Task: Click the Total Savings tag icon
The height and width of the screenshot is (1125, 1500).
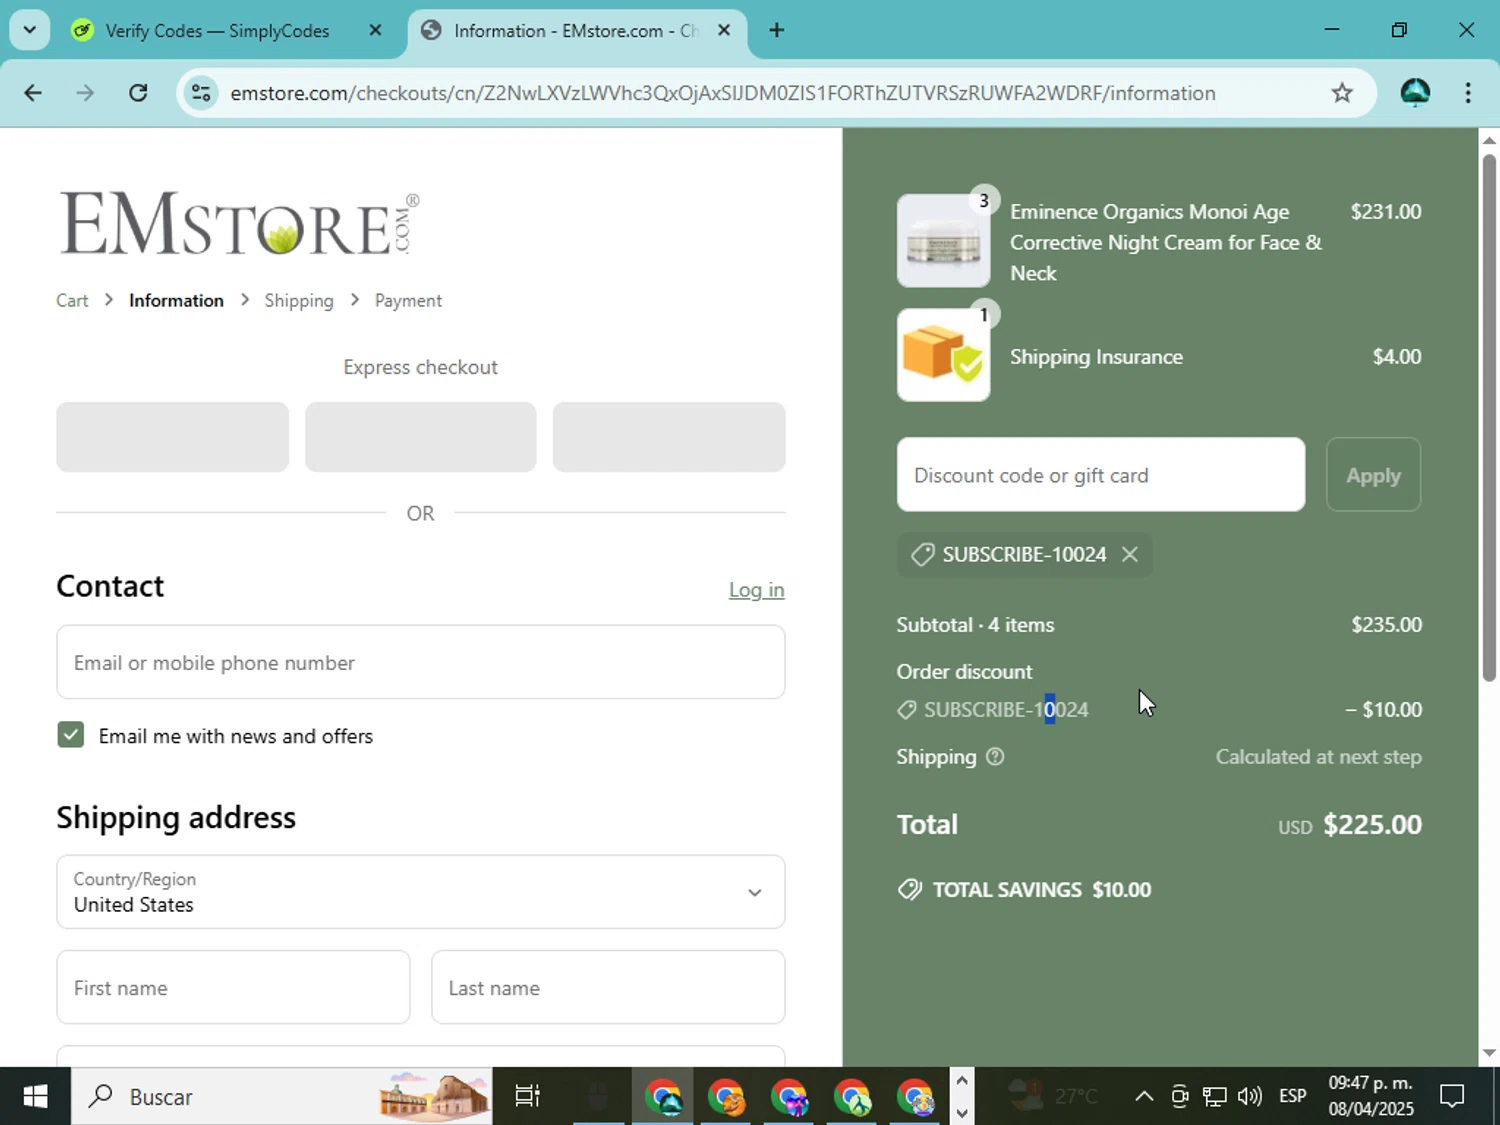Action: (910, 889)
